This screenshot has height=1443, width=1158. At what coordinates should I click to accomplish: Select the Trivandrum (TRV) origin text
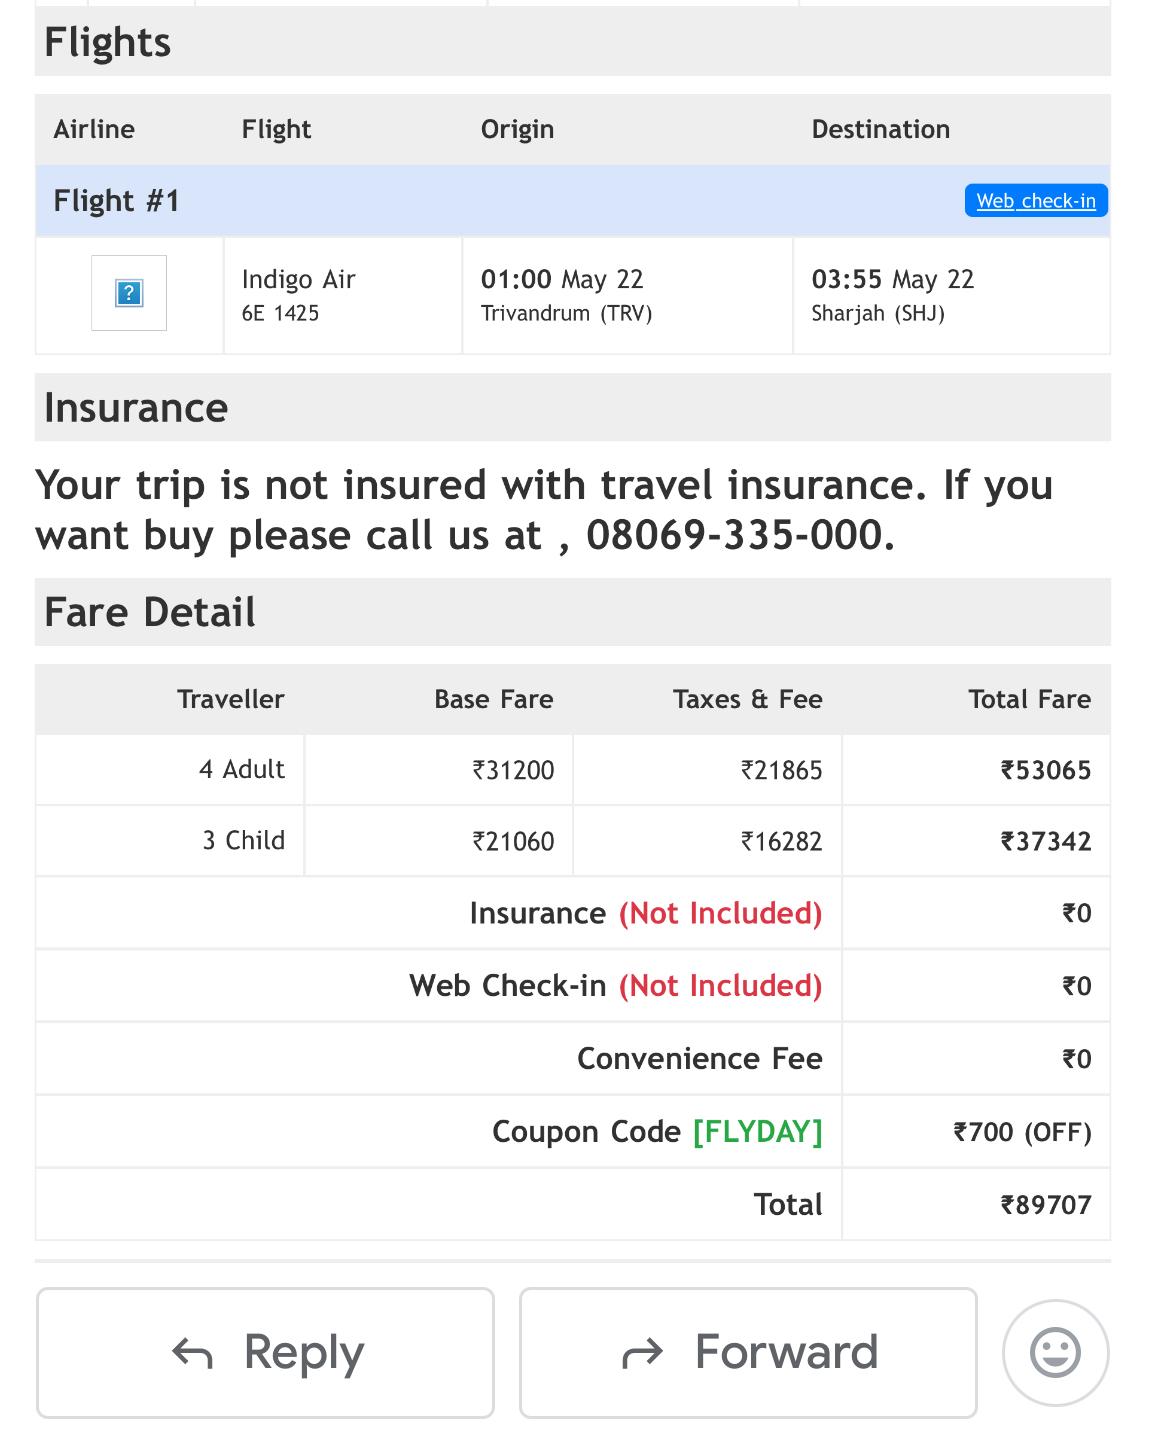coord(566,313)
